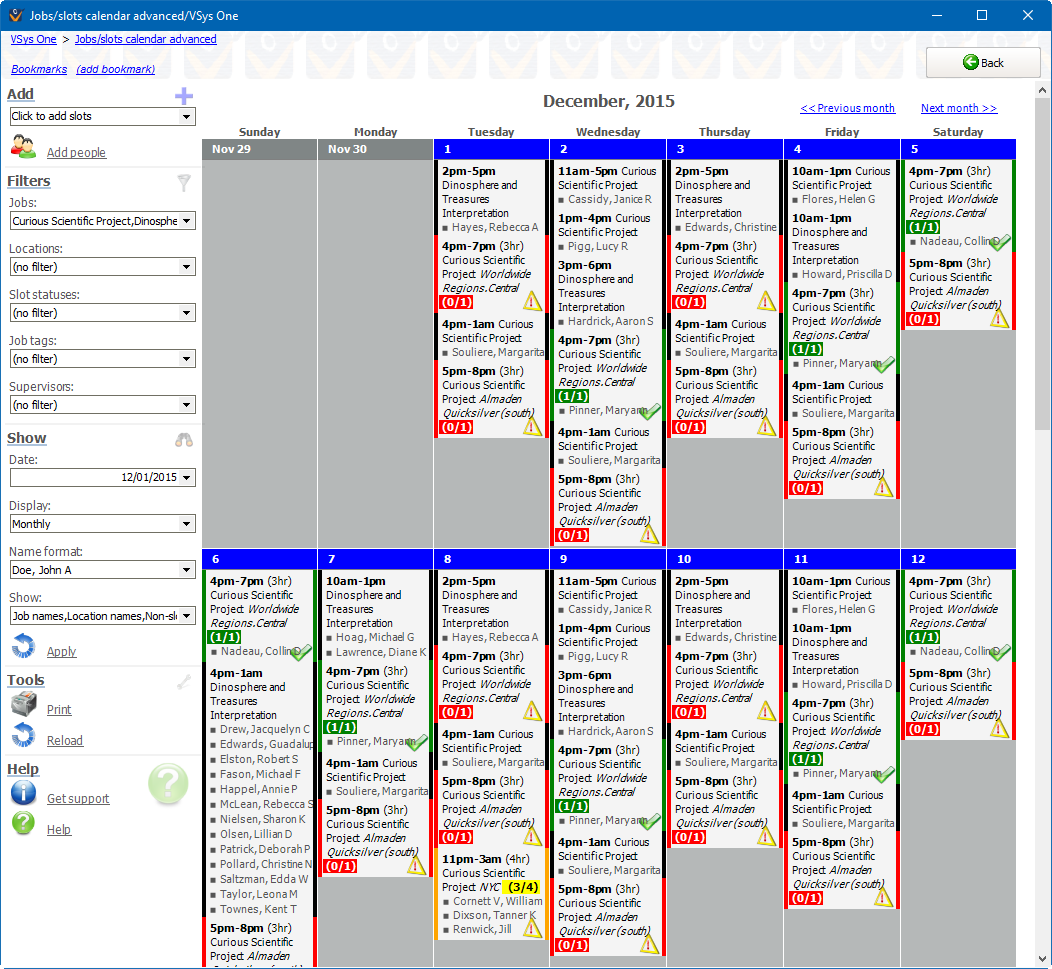Click the Bookmarks link
Viewport: 1052px width, 969px height.
coord(39,69)
